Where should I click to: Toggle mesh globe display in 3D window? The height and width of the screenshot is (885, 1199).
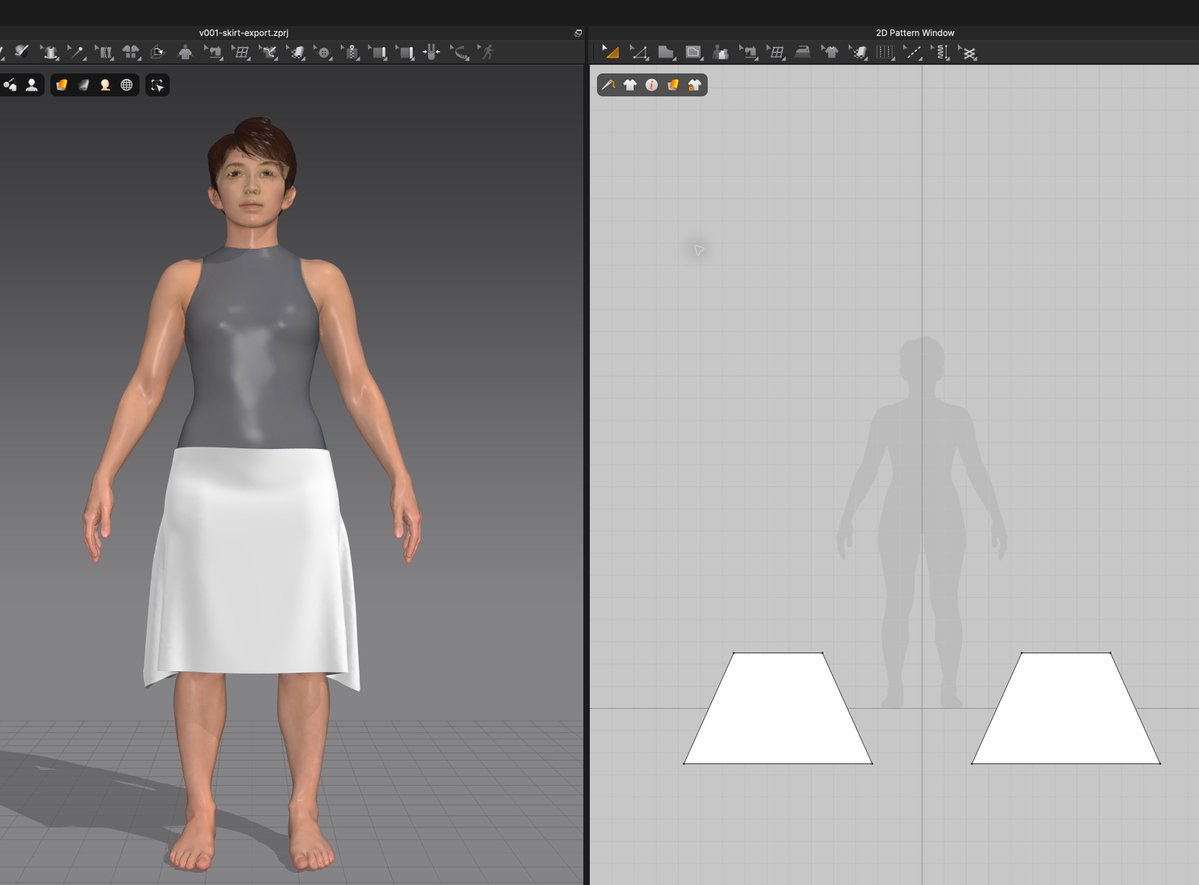tap(127, 85)
